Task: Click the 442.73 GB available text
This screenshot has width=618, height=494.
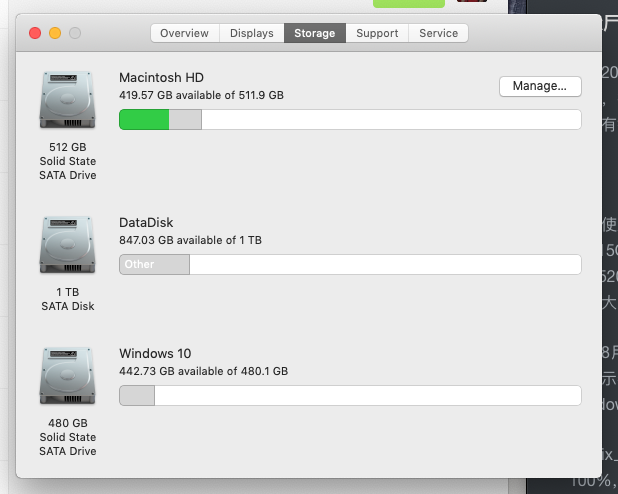Action: pyautogui.click(x=203, y=371)
